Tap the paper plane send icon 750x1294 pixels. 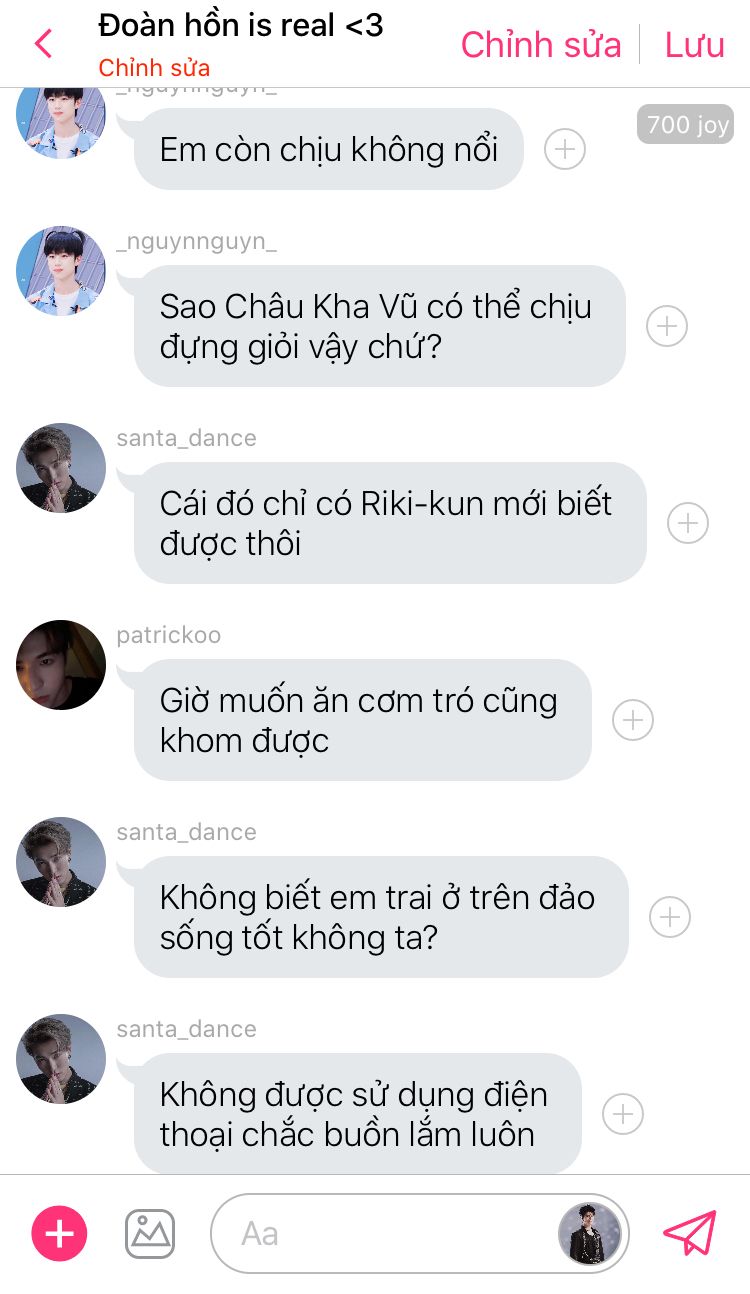[690, 1233]
